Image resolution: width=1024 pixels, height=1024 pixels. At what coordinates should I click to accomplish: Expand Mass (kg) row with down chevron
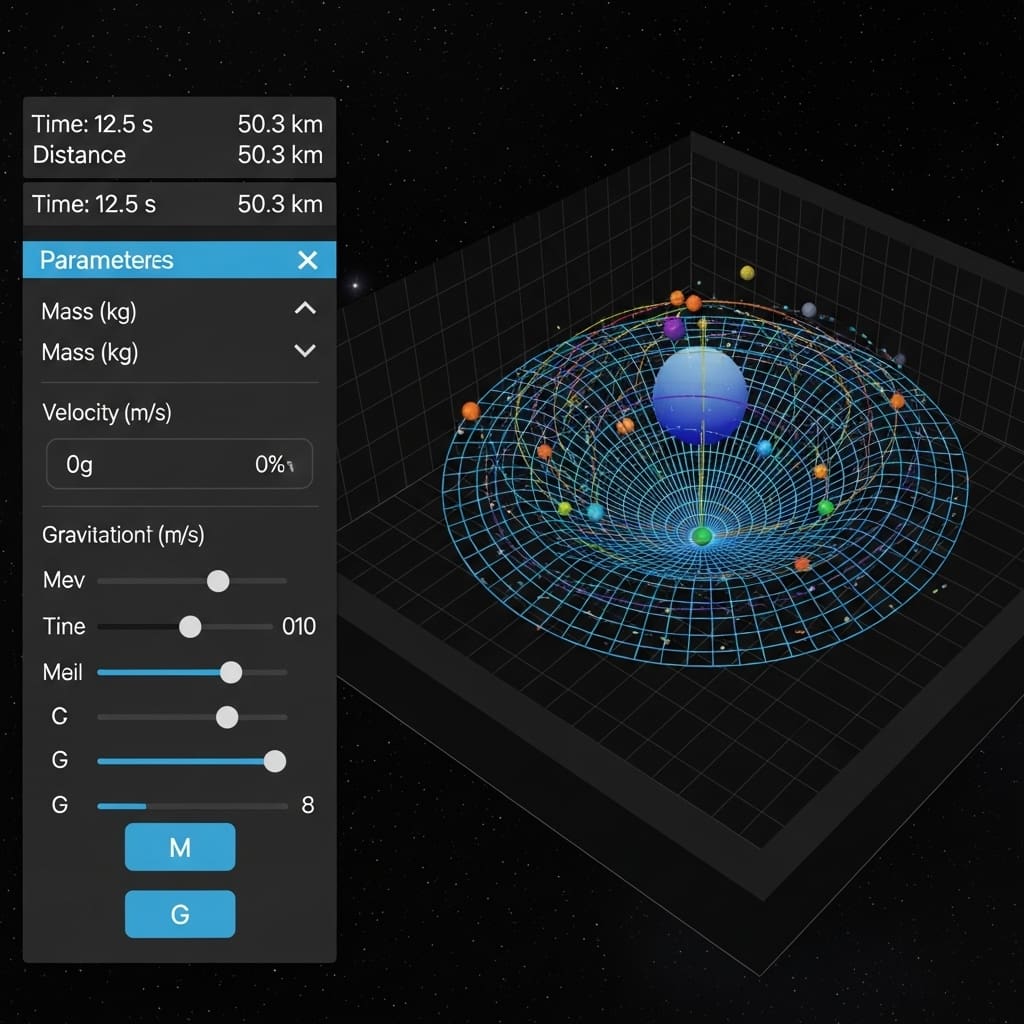(x=305, y=351)
